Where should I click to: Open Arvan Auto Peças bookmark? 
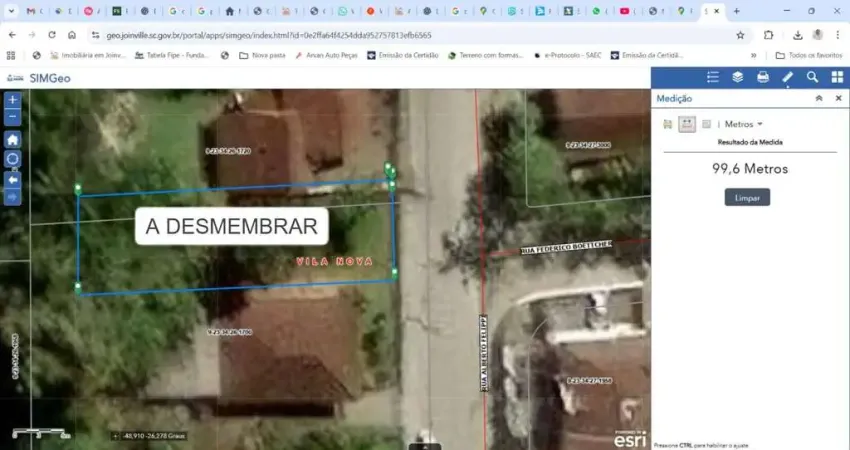coord(326,55)
